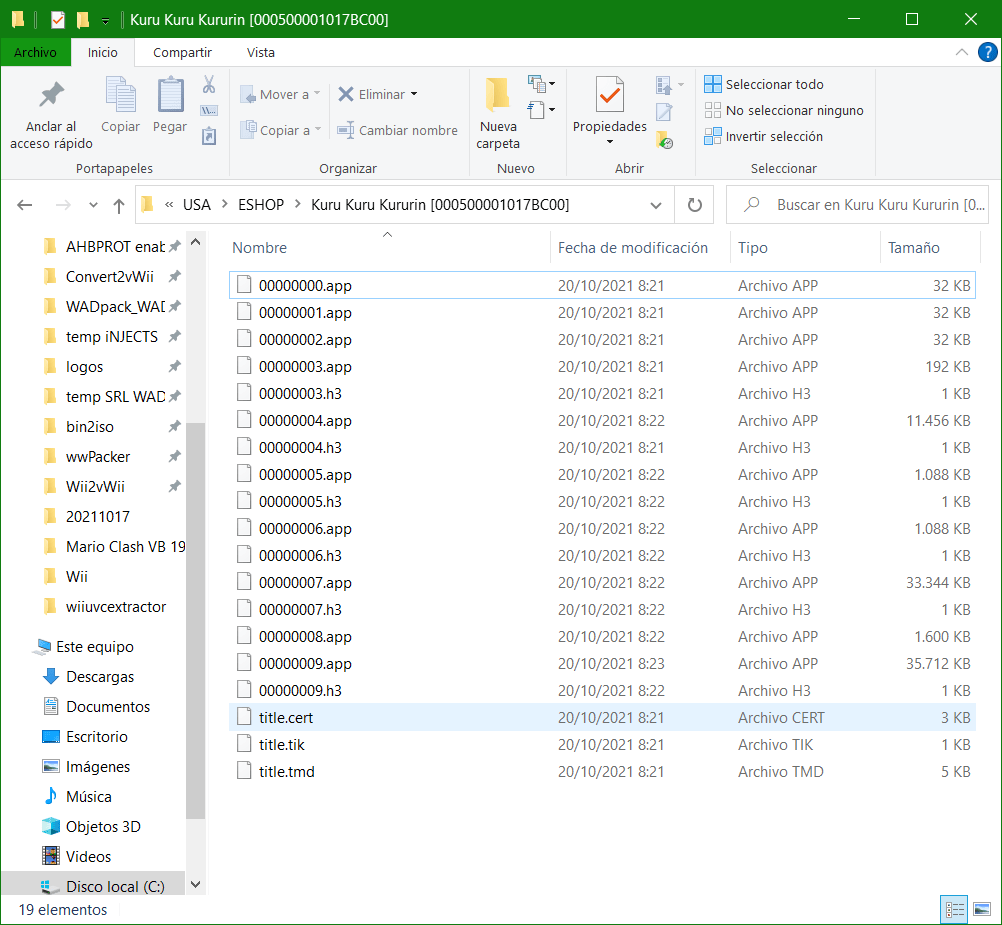
Task: Click Invertir selección option
Action: pyautogui.click(x=764, y=137)
